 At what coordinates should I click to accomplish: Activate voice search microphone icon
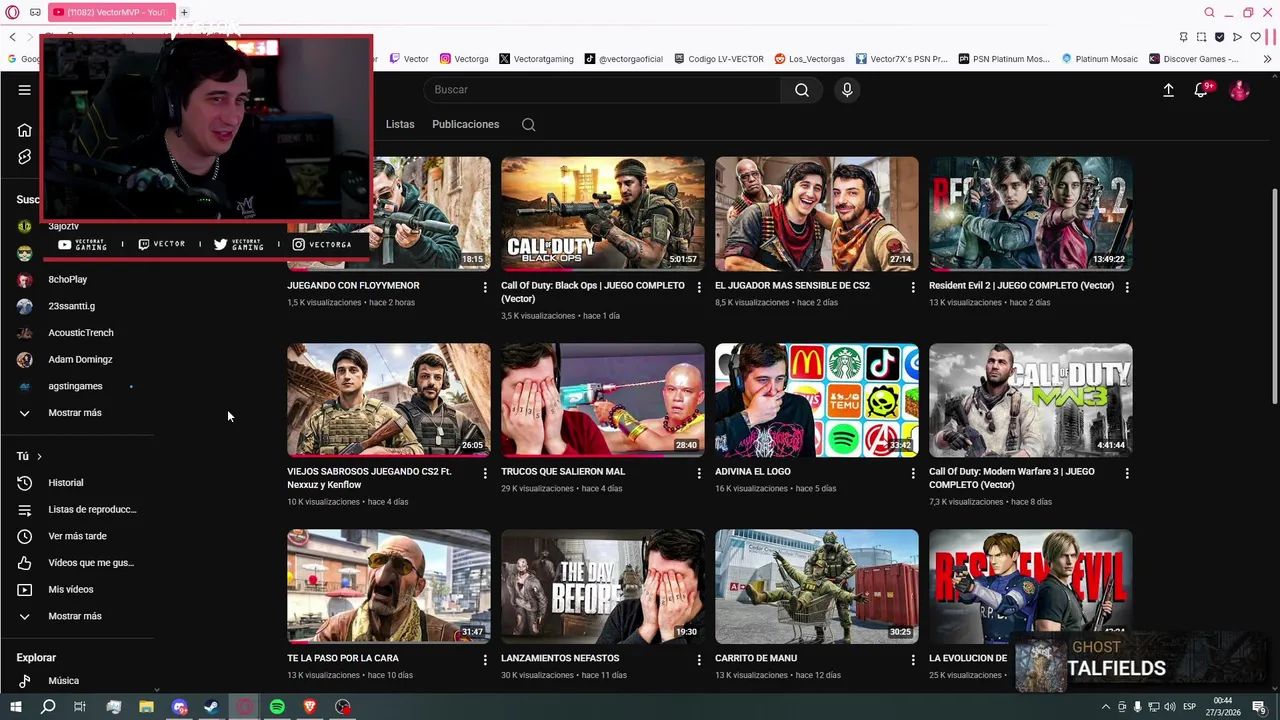point(847,90)
